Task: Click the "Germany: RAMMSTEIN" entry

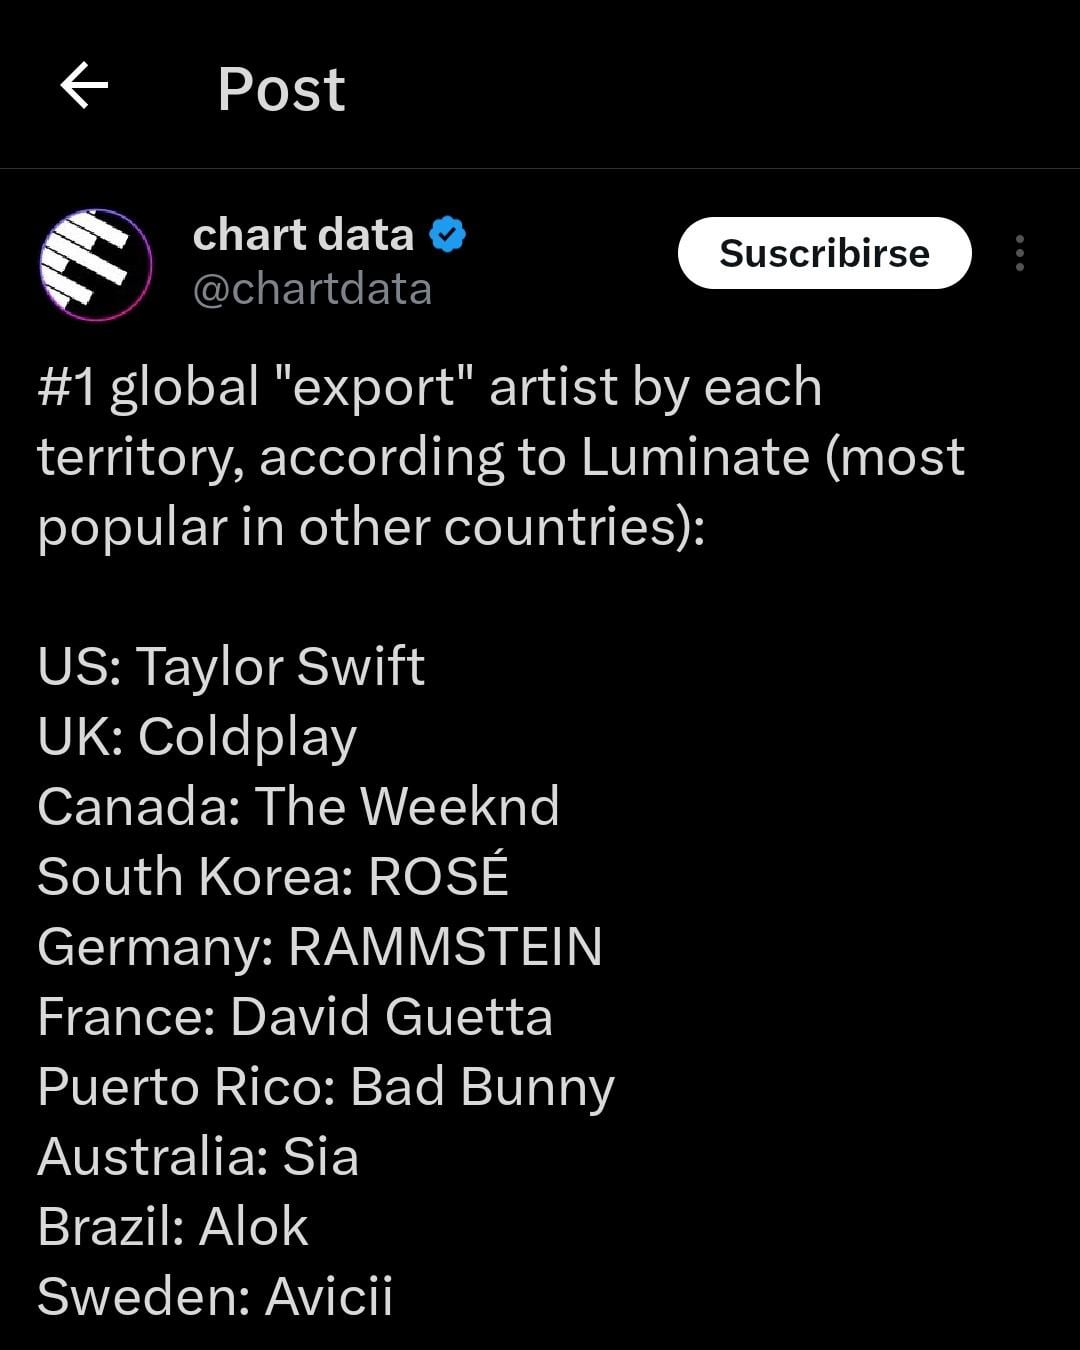Action: pos(318,945)
